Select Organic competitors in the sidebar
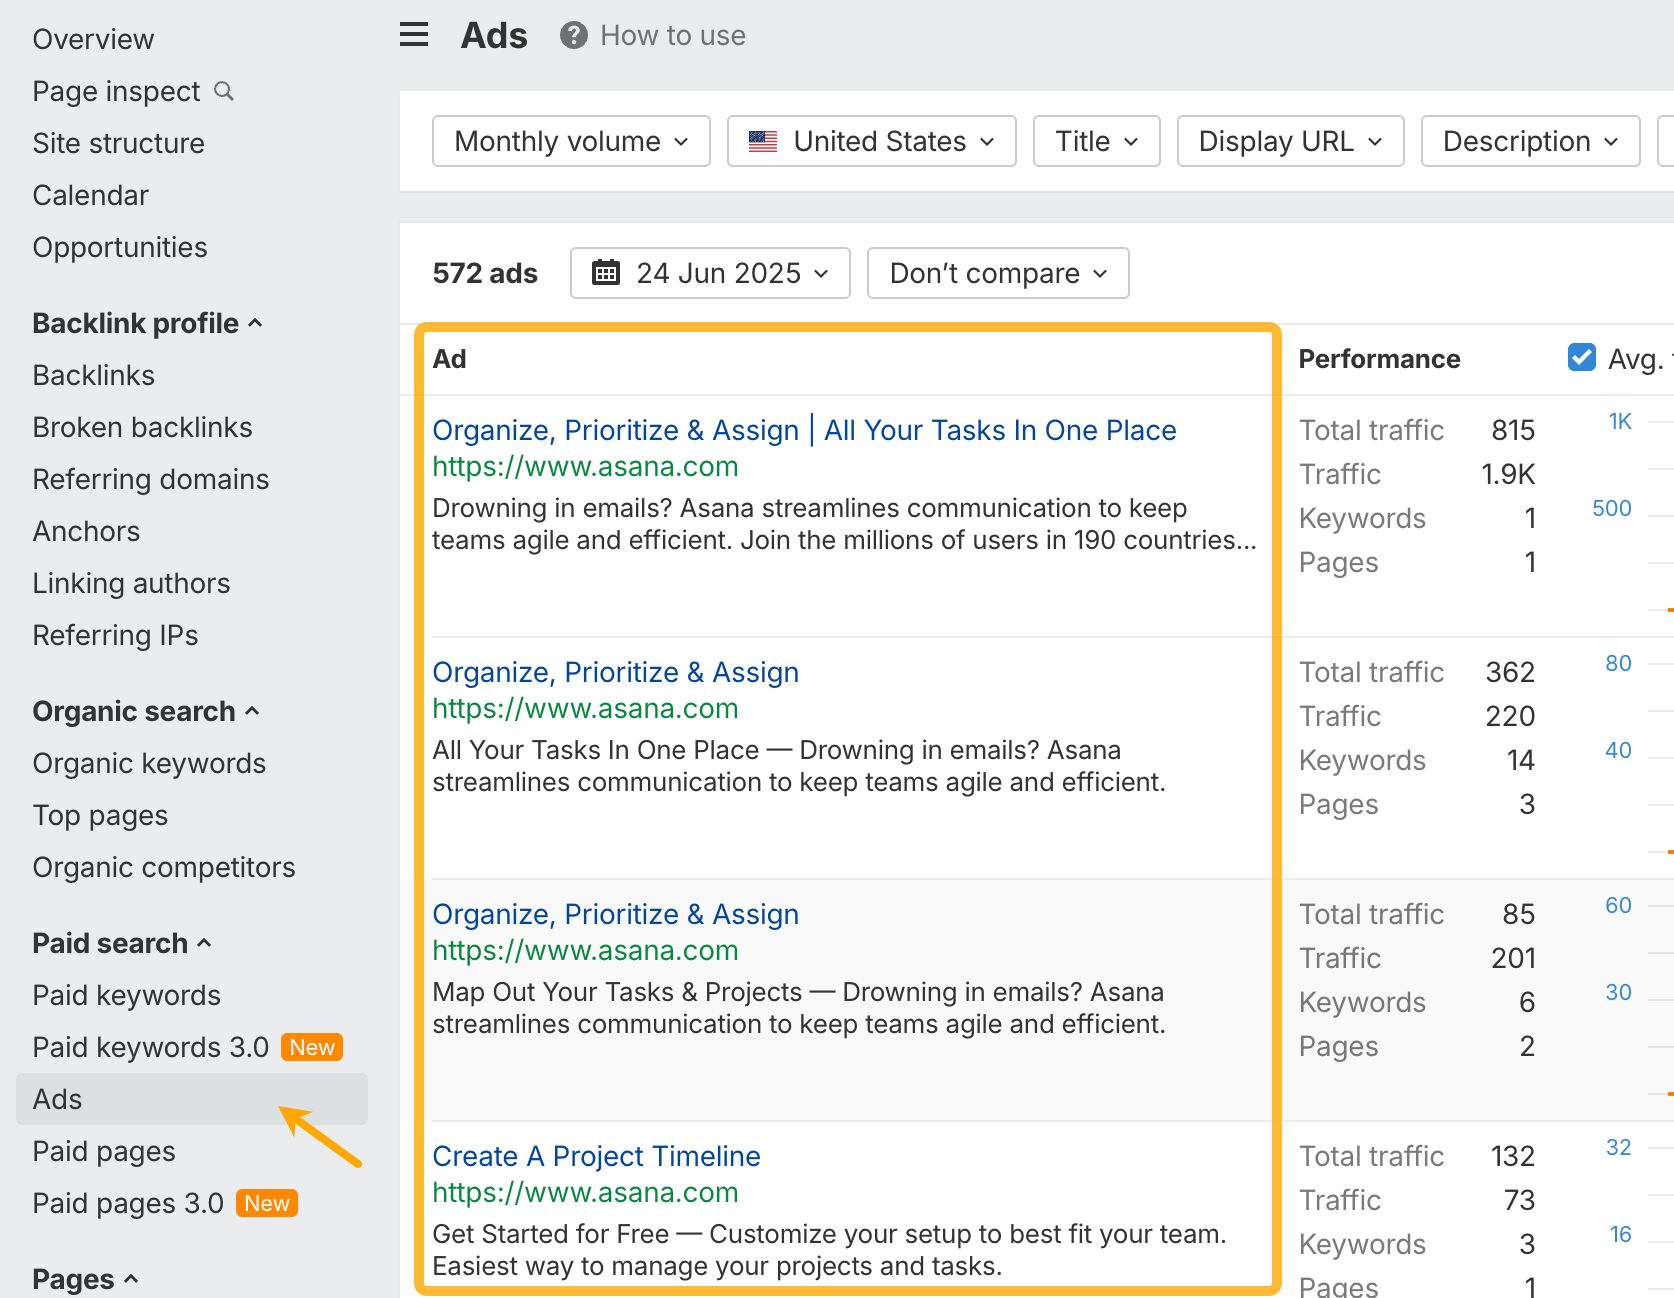The height and width of the screenshot is (1298, 1674). coord(163,867)
